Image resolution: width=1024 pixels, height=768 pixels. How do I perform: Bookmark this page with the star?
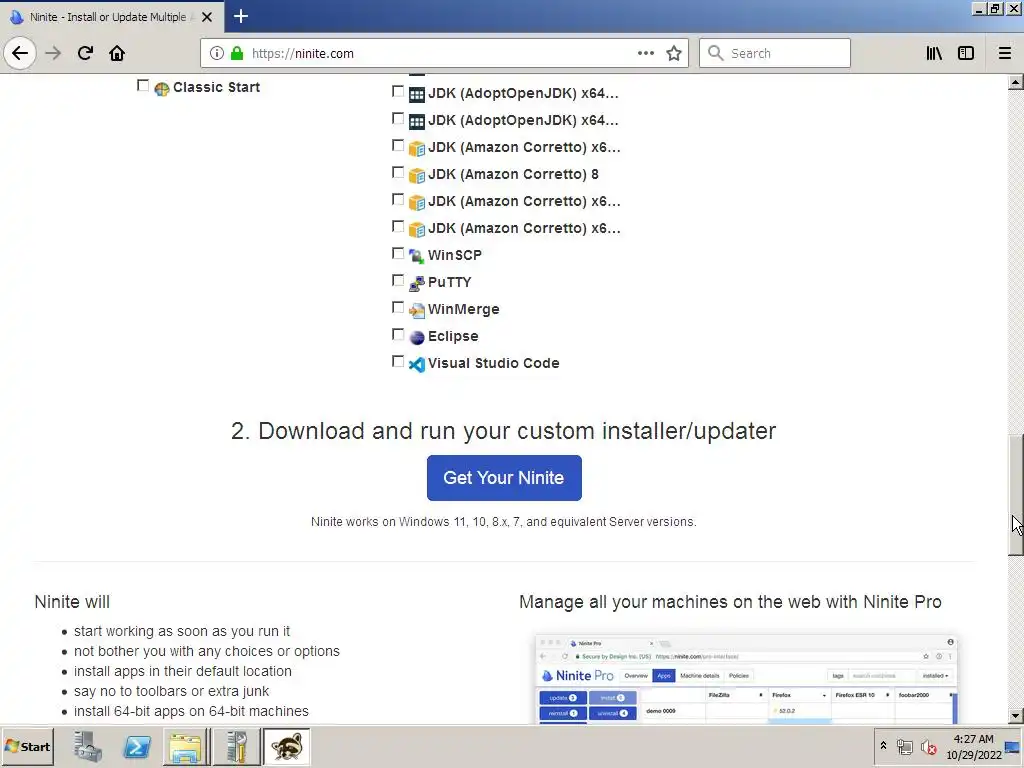coord(674,53)
